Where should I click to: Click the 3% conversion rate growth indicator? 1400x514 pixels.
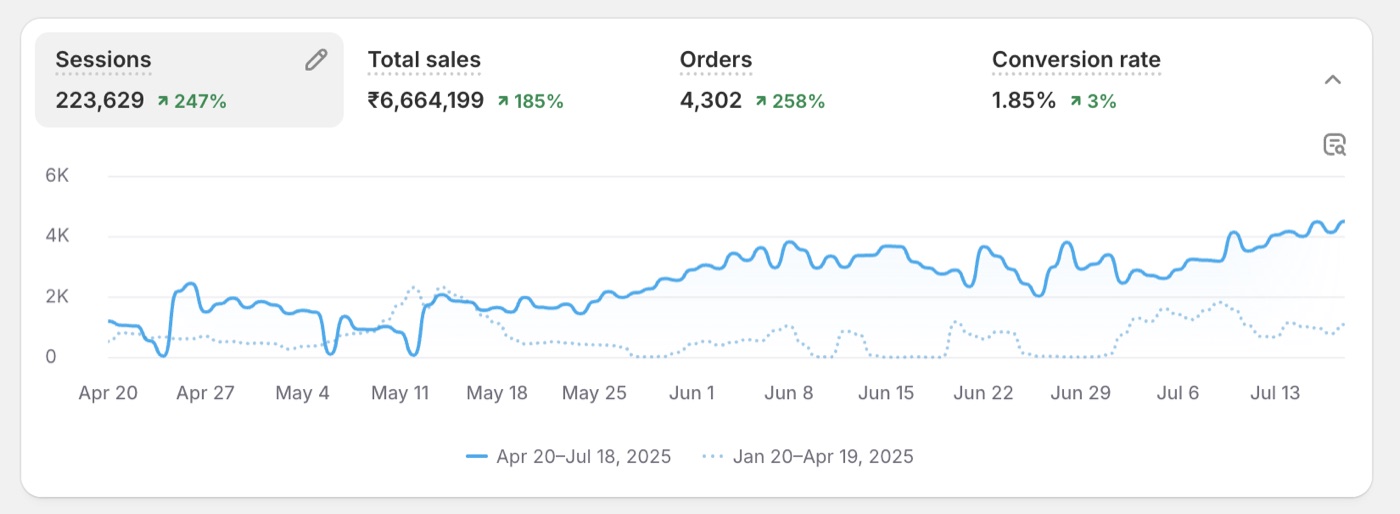tap(1093, 101)
